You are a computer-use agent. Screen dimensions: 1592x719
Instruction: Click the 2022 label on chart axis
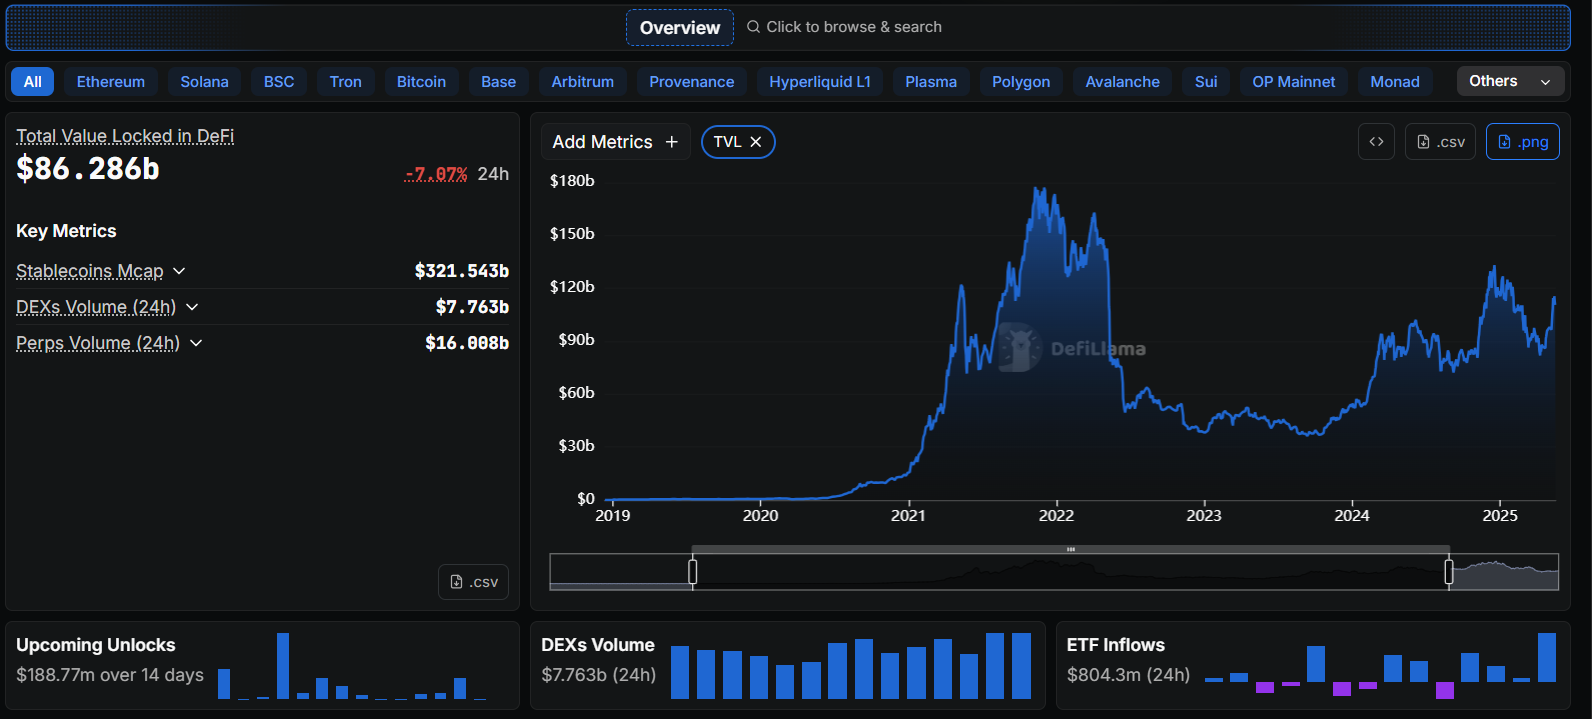[x=1056, y=515]
